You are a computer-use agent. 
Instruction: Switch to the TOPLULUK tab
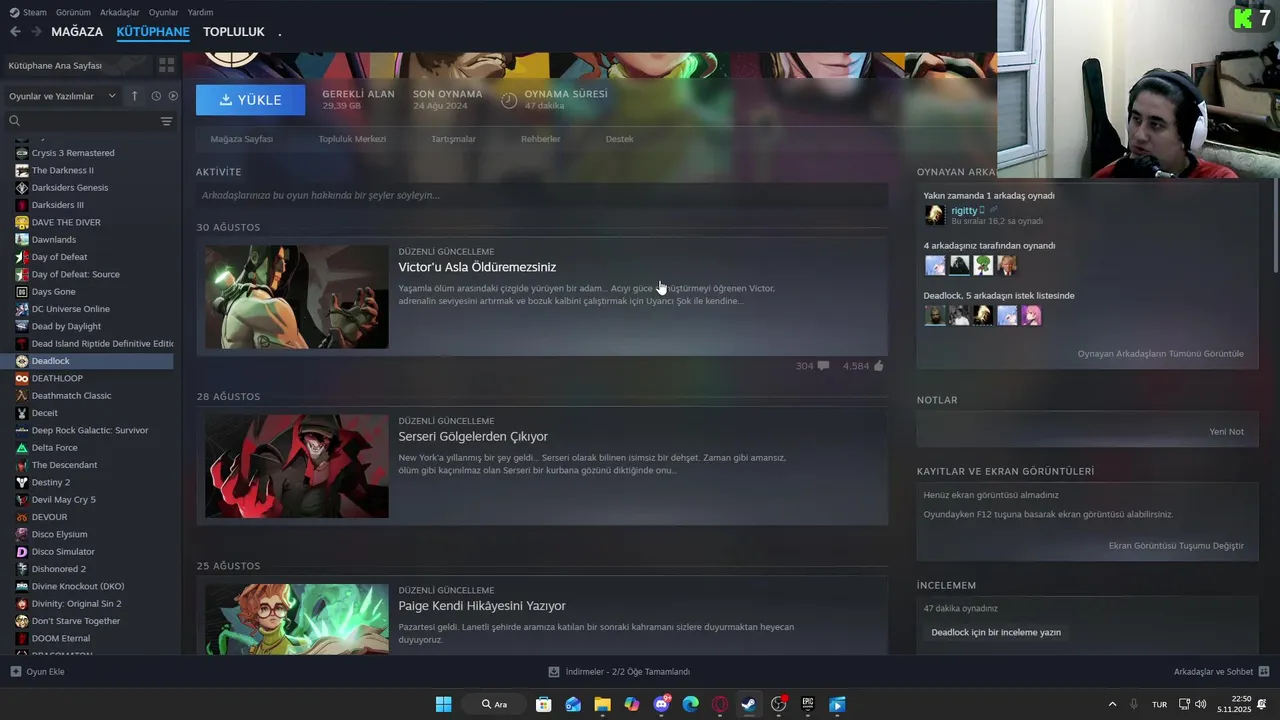pyautogui.click(x=234, y=32)
